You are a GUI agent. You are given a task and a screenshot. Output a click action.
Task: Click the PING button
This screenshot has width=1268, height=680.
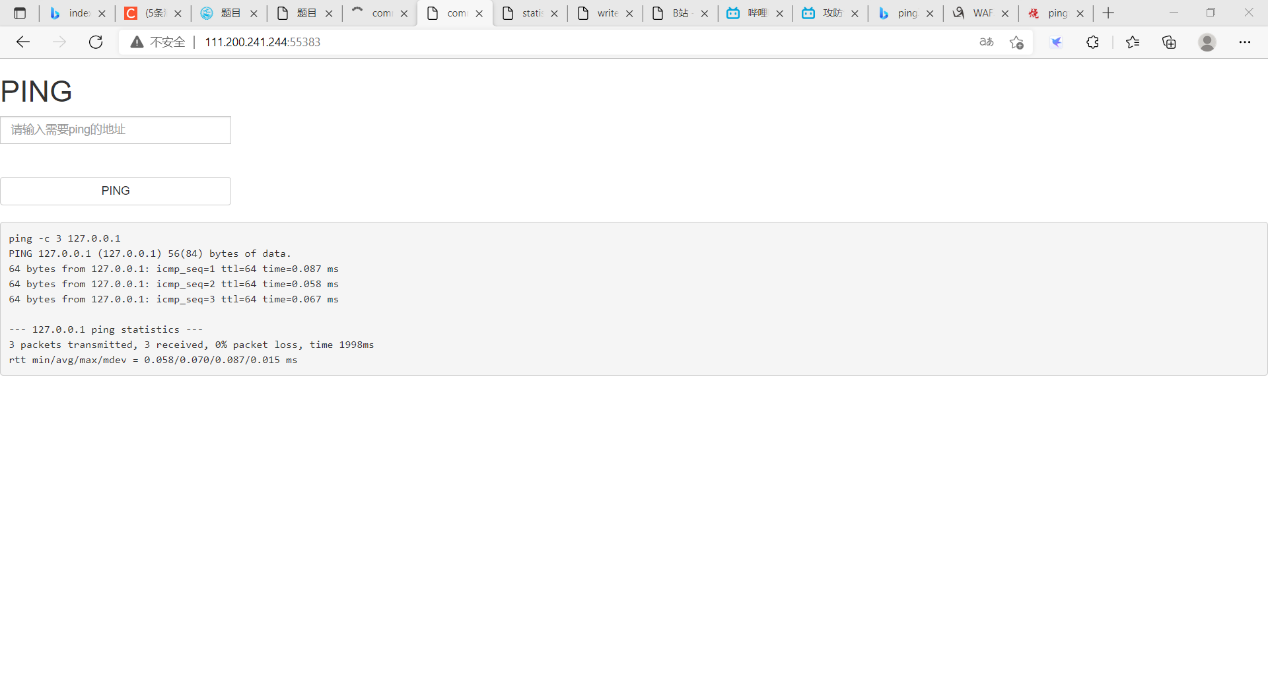tap(115, 190)
